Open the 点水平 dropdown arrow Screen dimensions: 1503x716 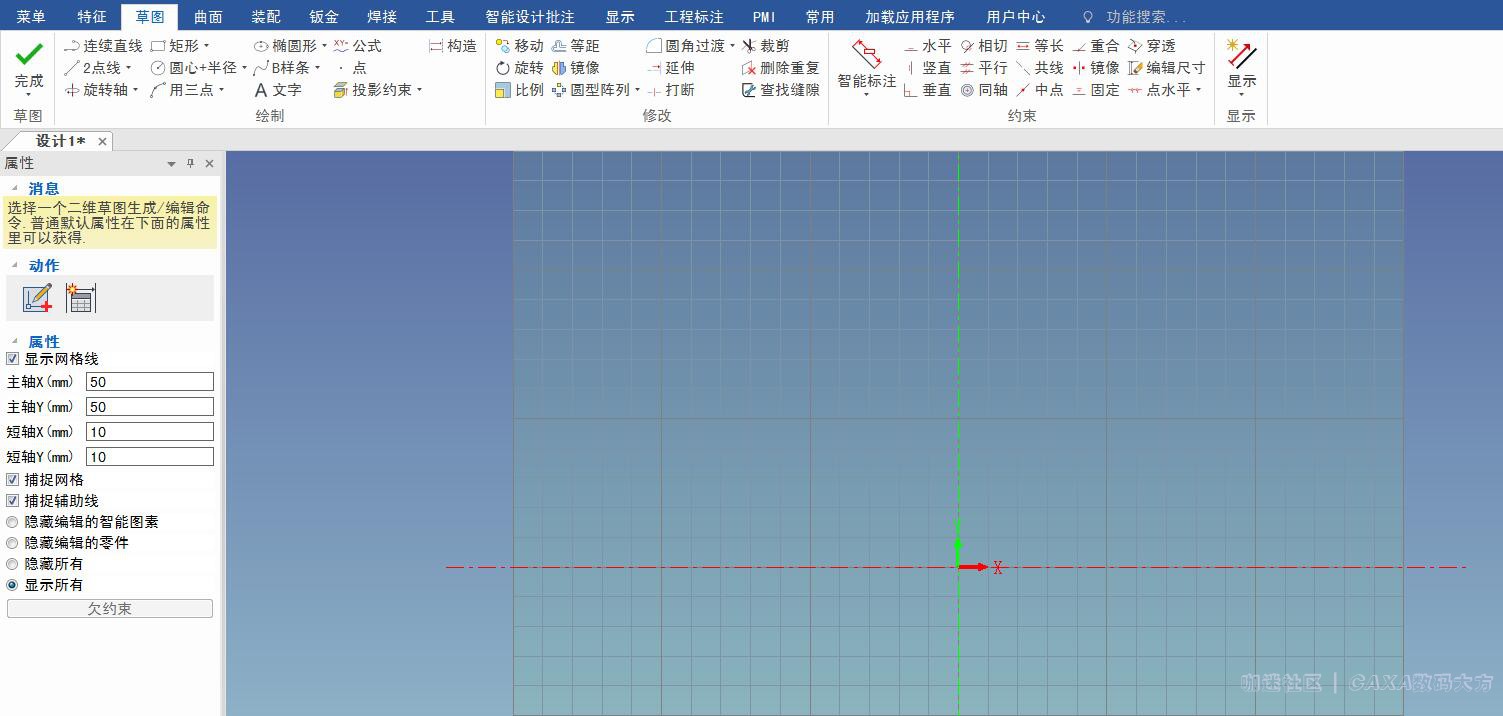tap(1198, 90)
